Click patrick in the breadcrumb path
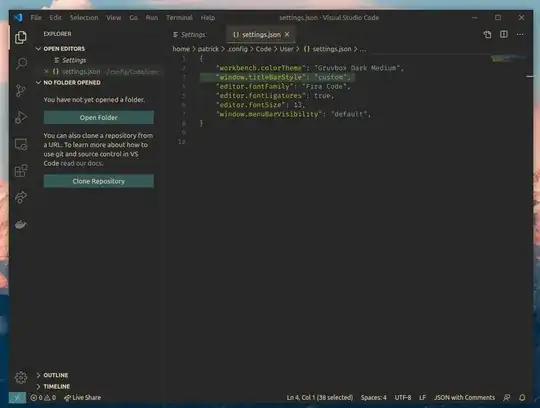 208,49
